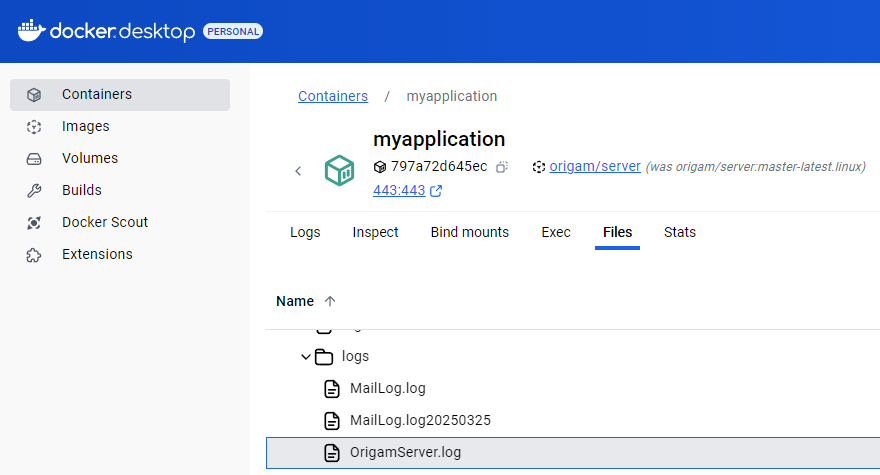
Task: Switch to the Inspect tab
Action: pos(375,232)
